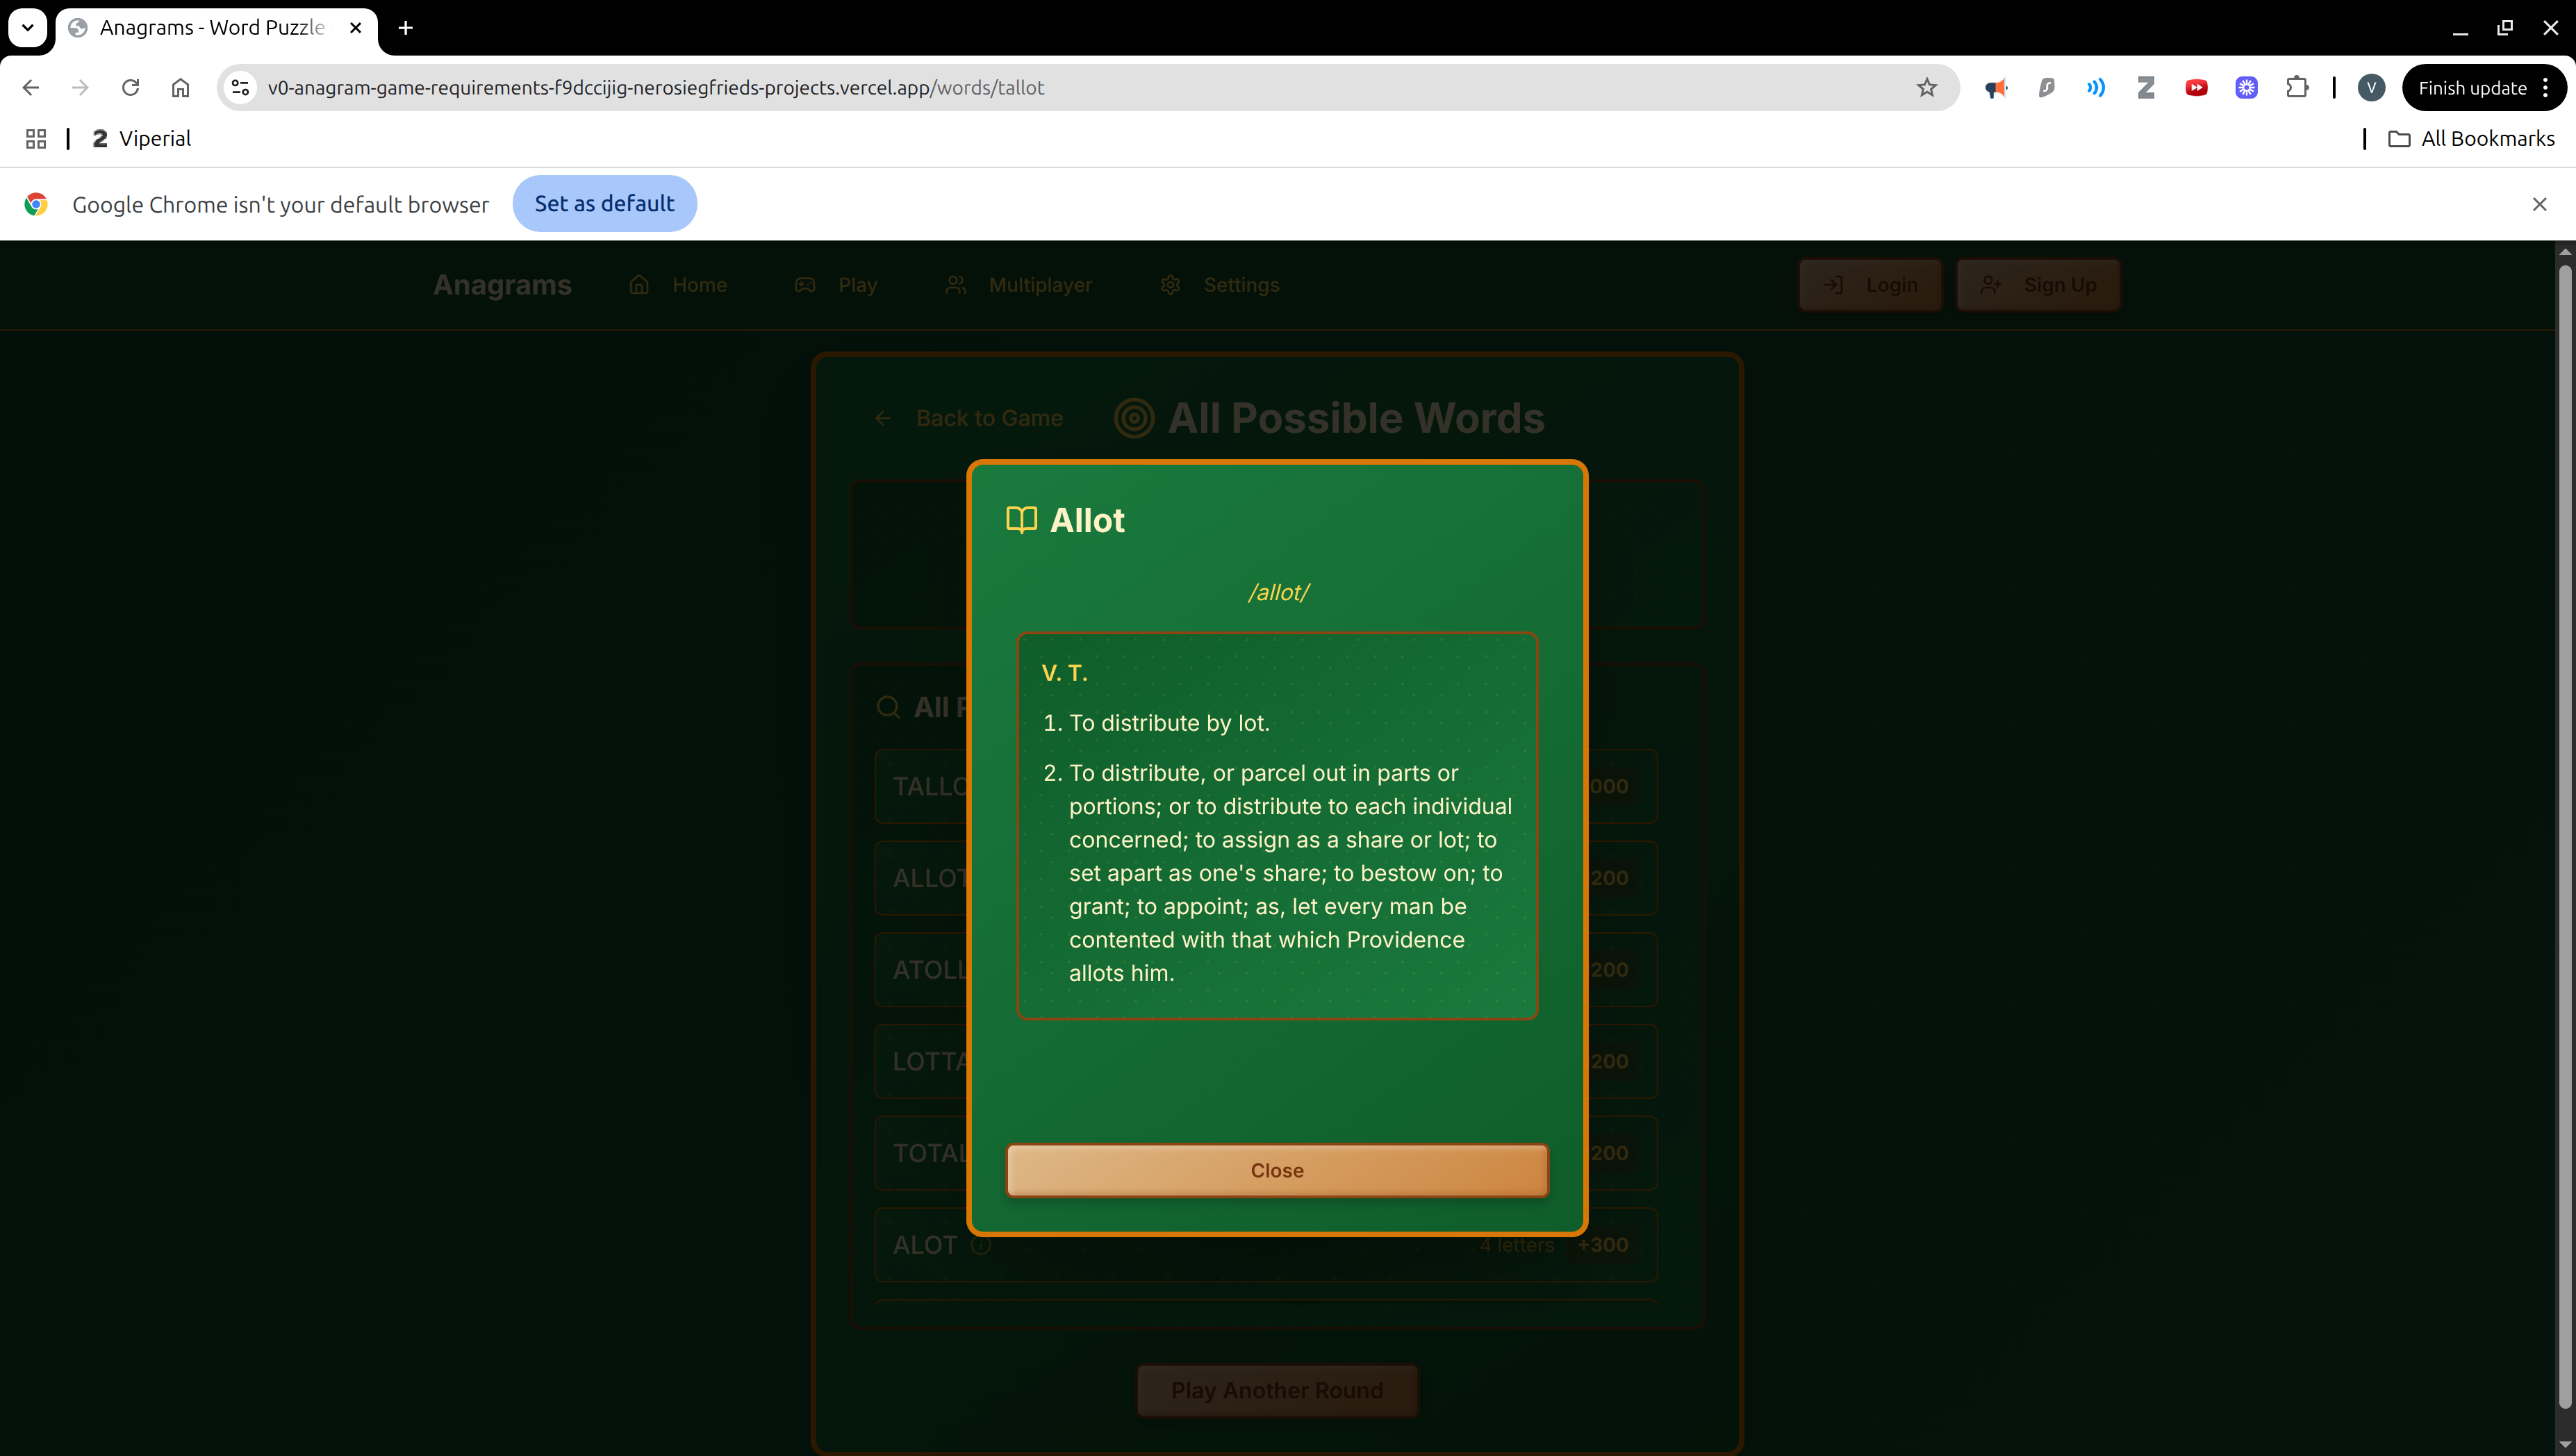This screenshot has height=1456, width=2576.
Task: Set Chrome as default browser
Action: [604, 204]
